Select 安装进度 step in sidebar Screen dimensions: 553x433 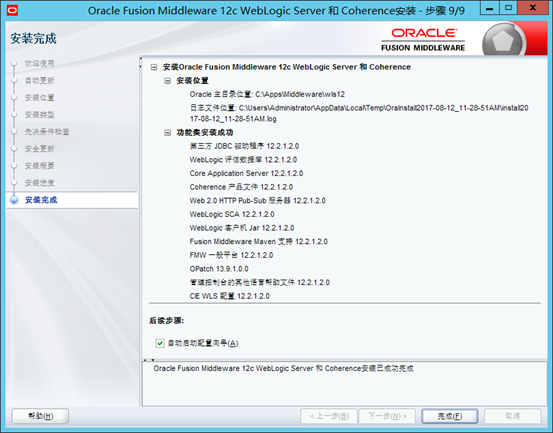coord(40,183)
